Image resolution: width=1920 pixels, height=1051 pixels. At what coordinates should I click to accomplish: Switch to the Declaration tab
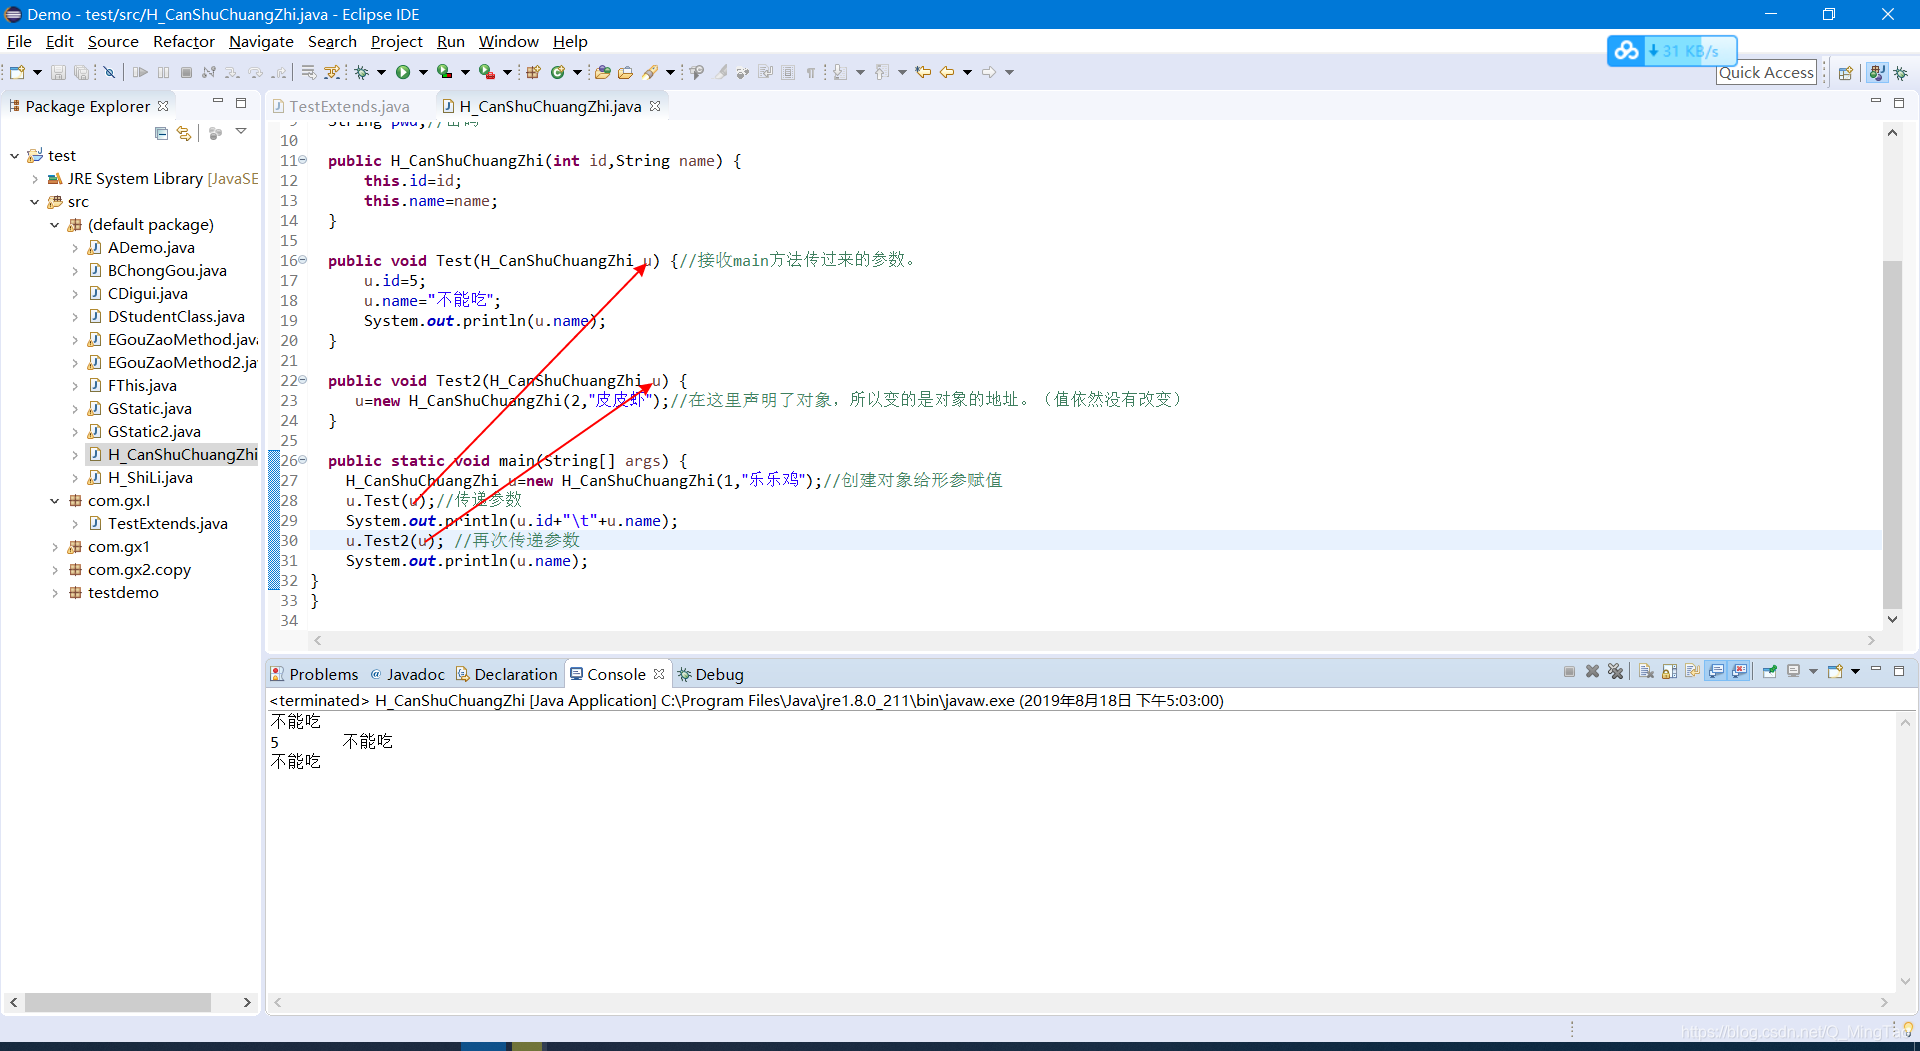tap(506, 674)
